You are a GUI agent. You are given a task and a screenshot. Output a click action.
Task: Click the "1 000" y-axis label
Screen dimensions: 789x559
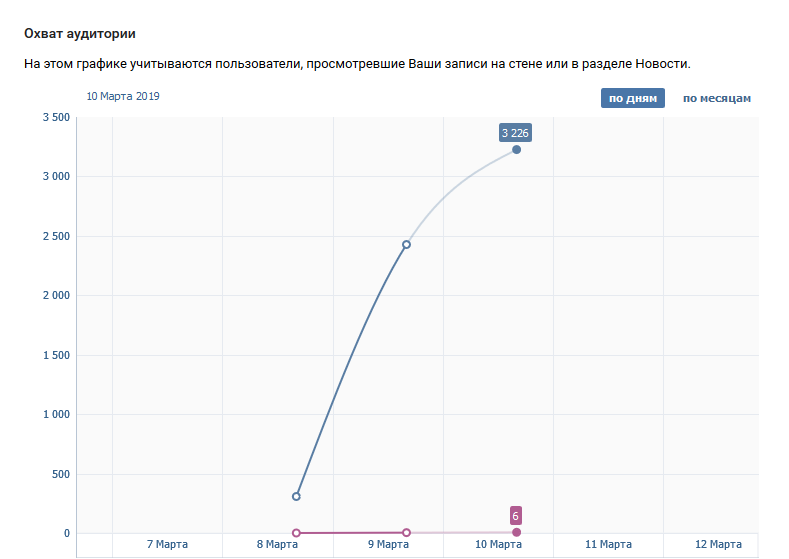56,414
